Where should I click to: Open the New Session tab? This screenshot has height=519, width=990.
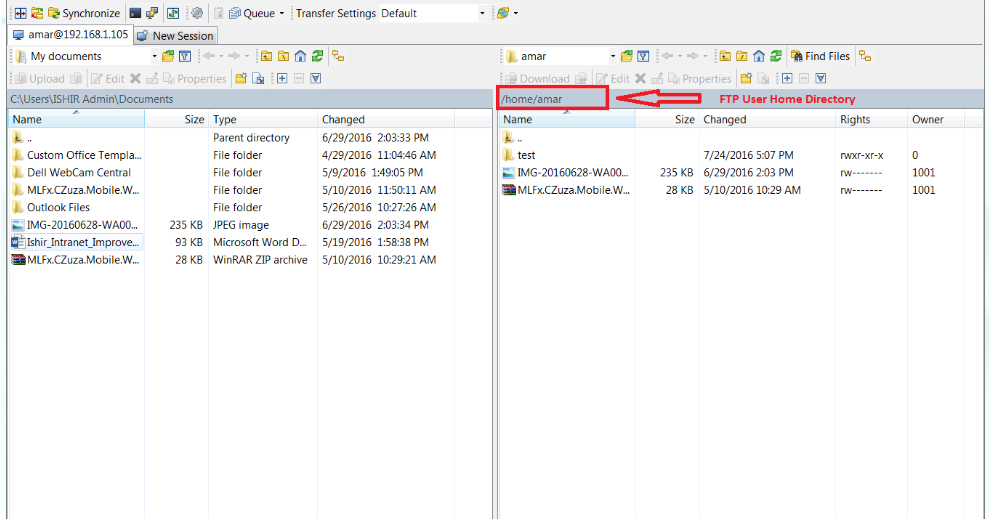[x=176, y=36]
